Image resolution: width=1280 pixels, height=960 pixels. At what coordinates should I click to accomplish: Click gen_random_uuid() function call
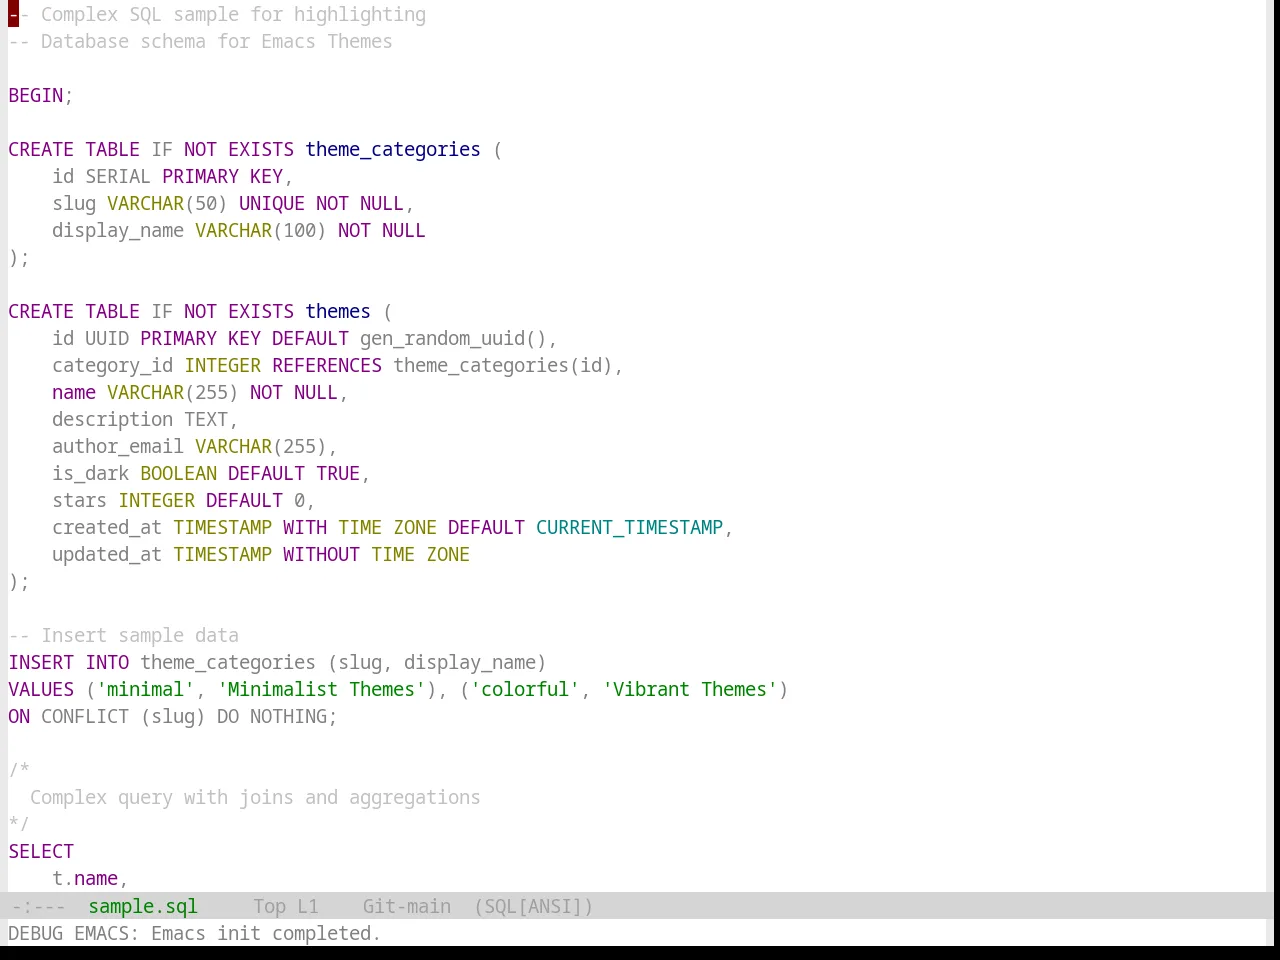453,338
